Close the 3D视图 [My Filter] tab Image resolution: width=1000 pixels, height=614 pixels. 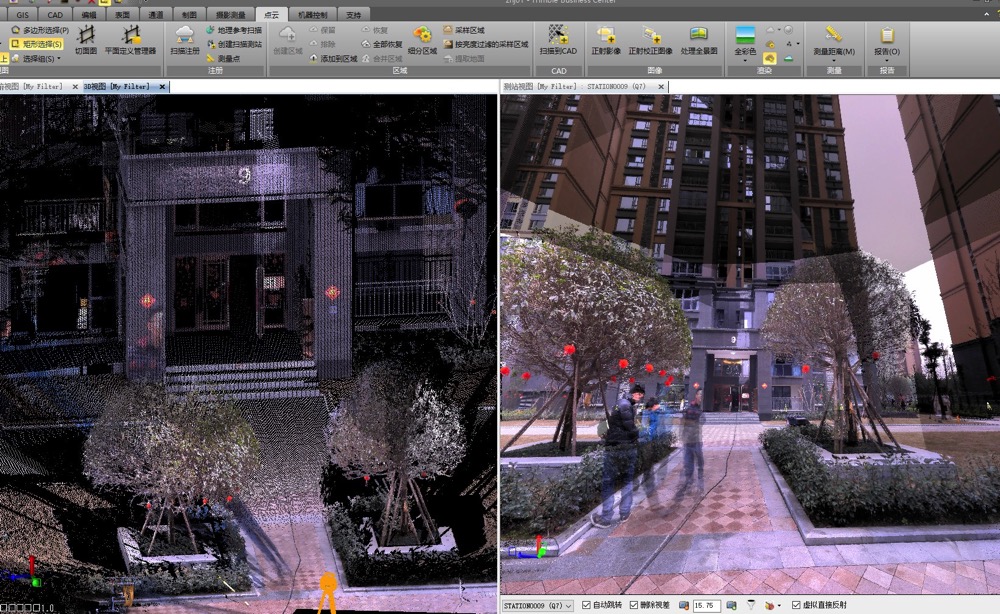(x=162, y=87)
